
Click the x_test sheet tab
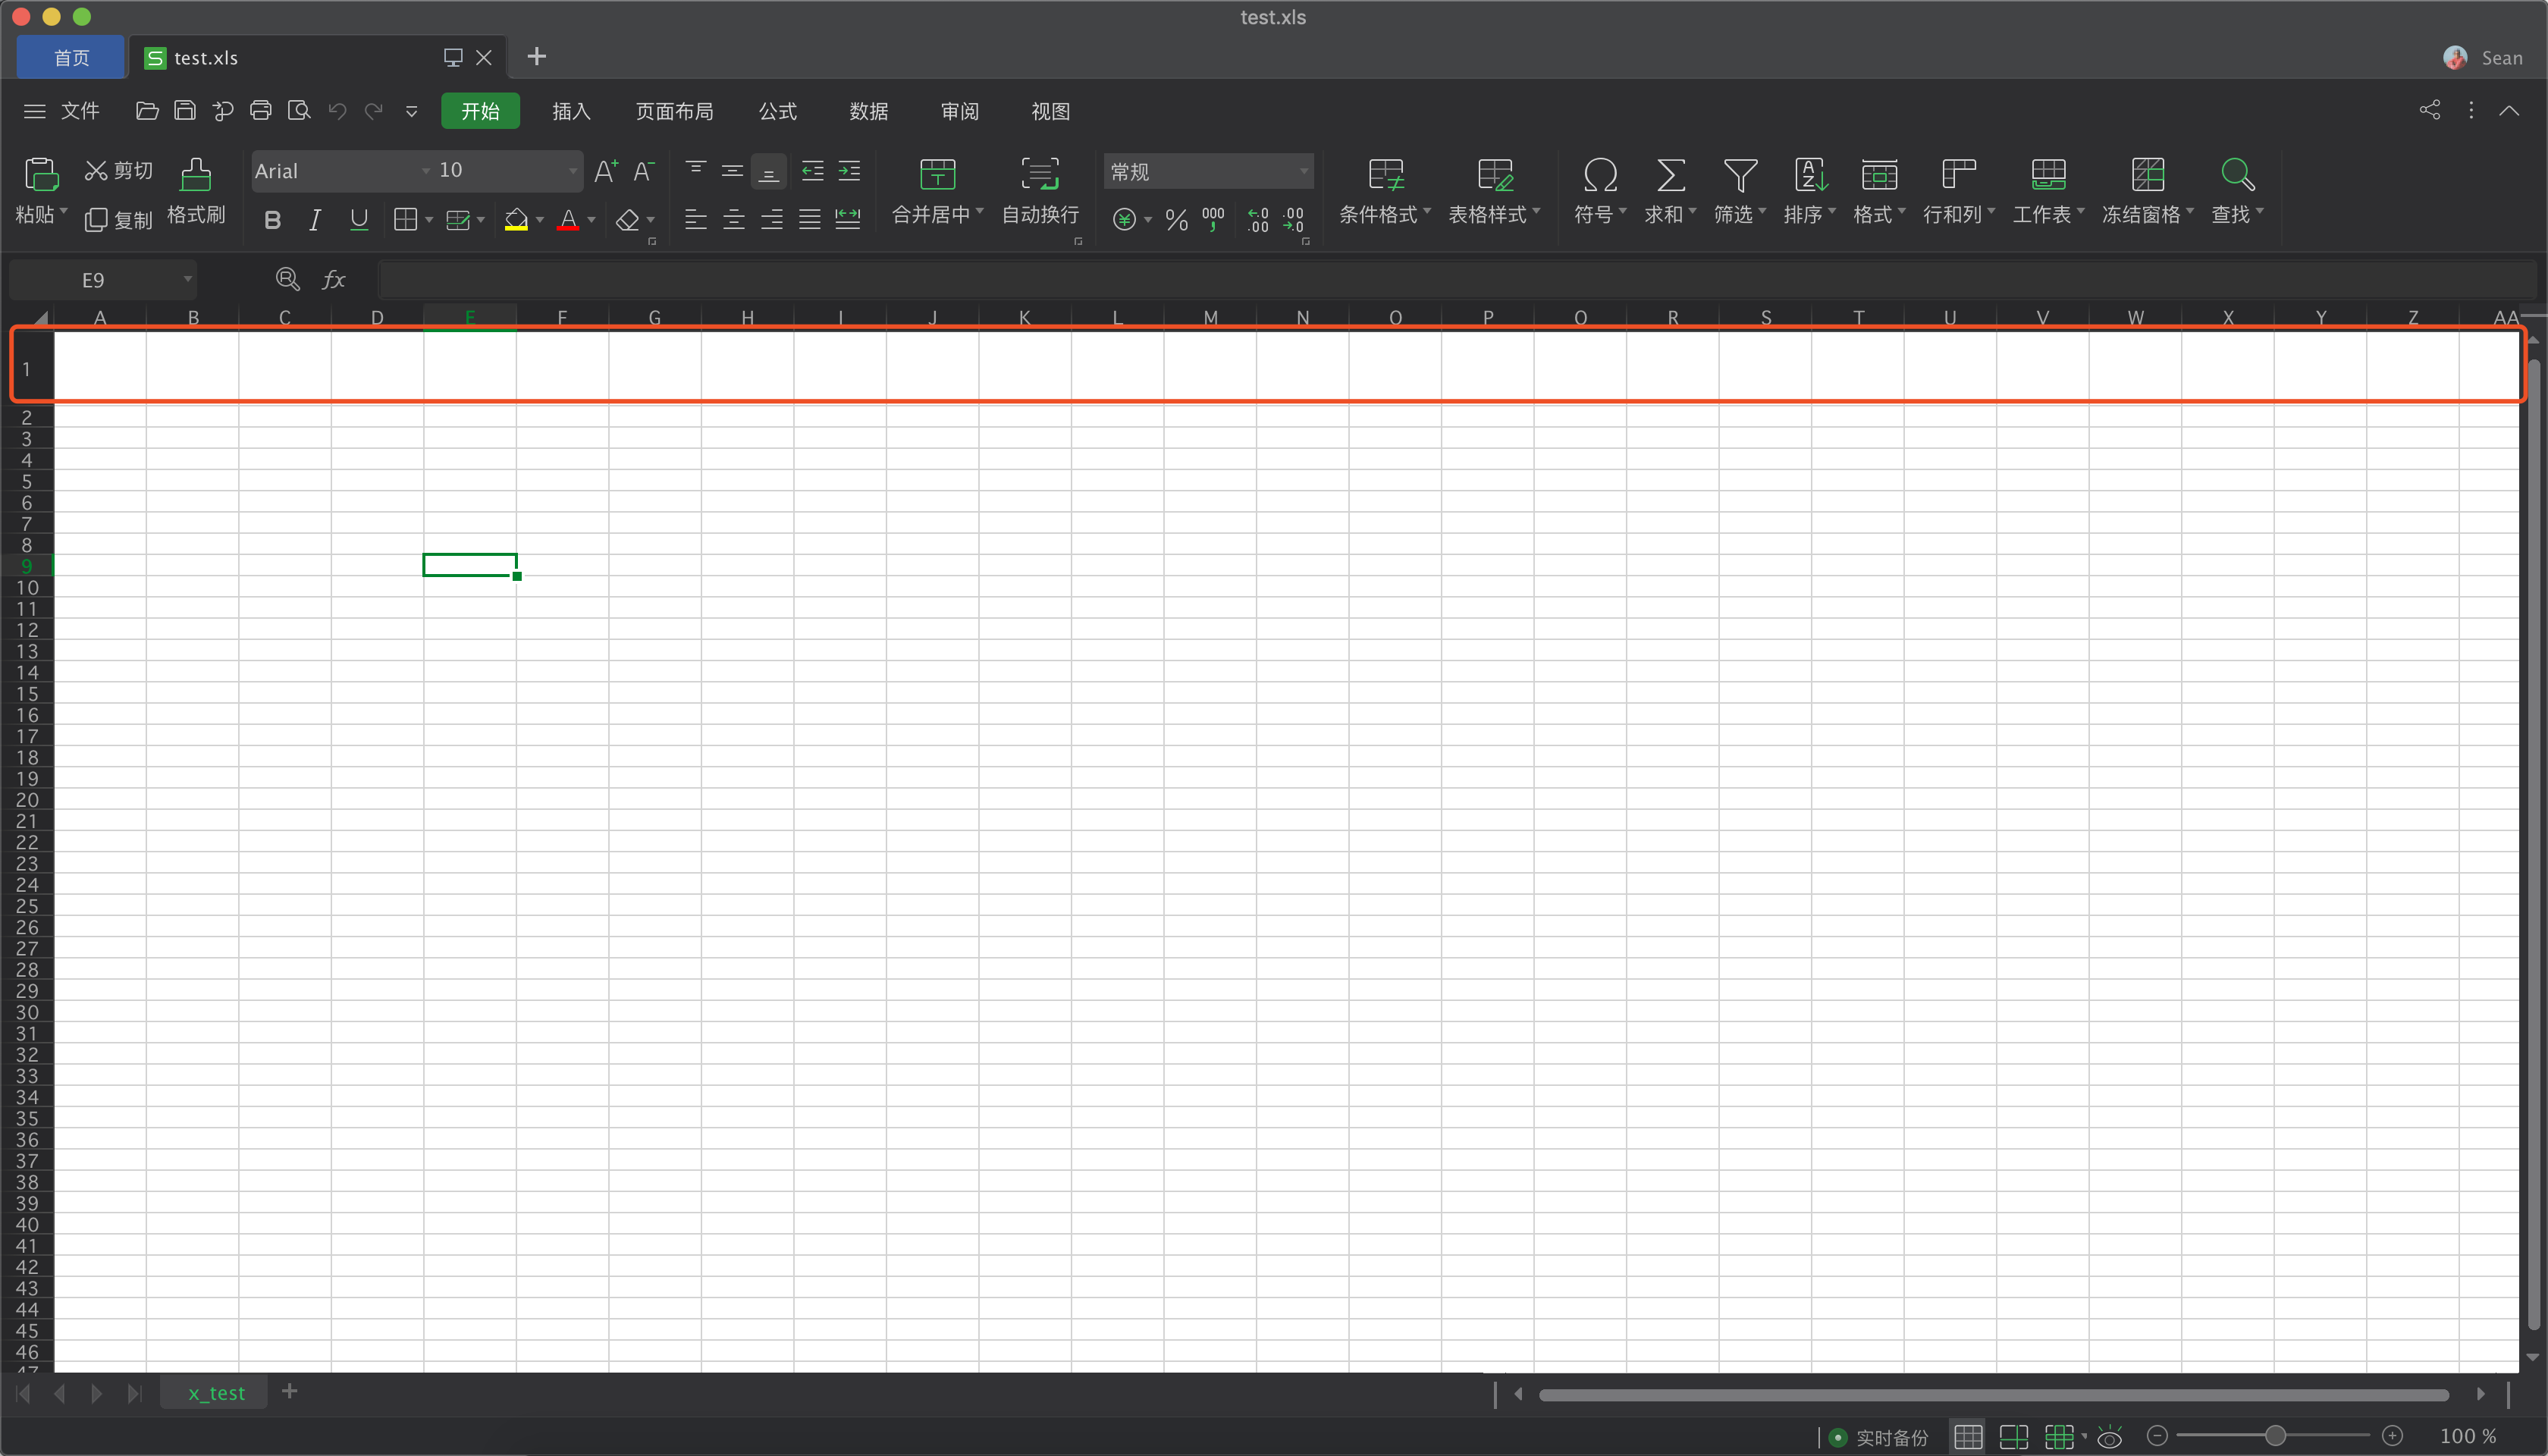pyautogui.click(x=216, y=1393)
